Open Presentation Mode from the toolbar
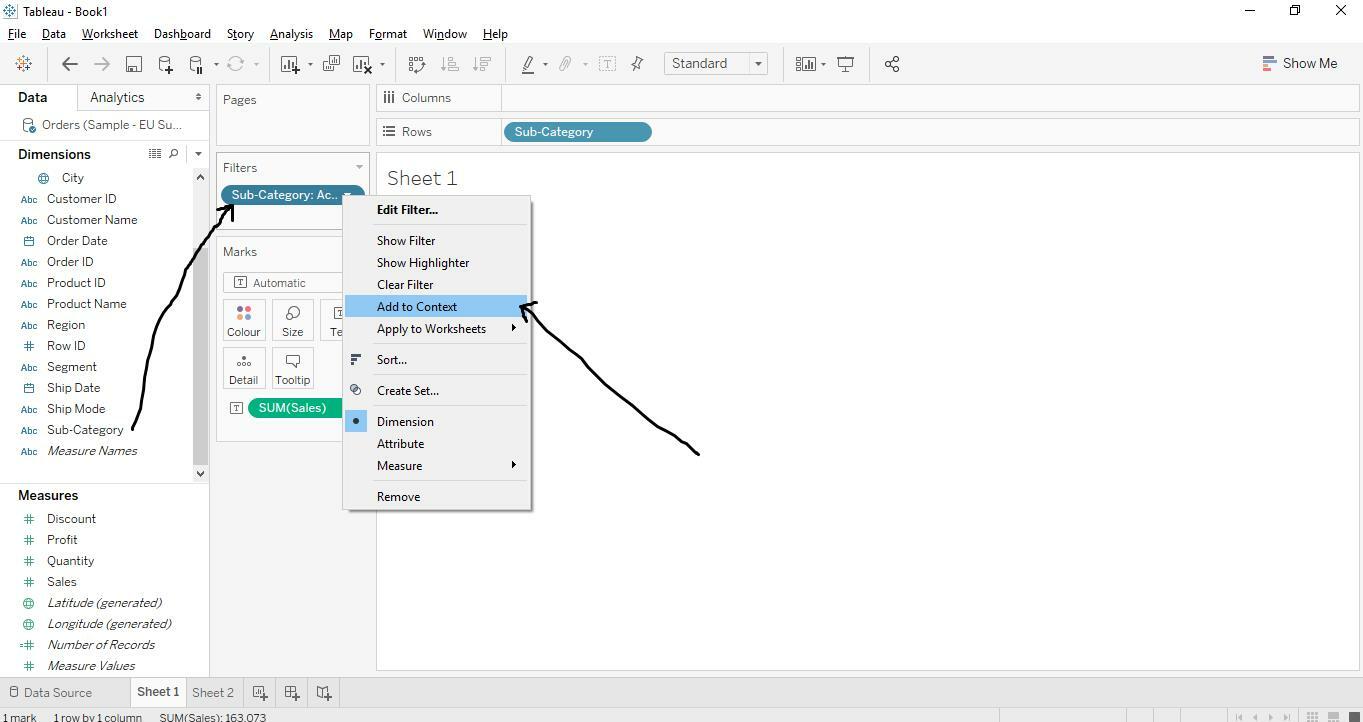The image size is (1363, 722). [x=845, y=63]
